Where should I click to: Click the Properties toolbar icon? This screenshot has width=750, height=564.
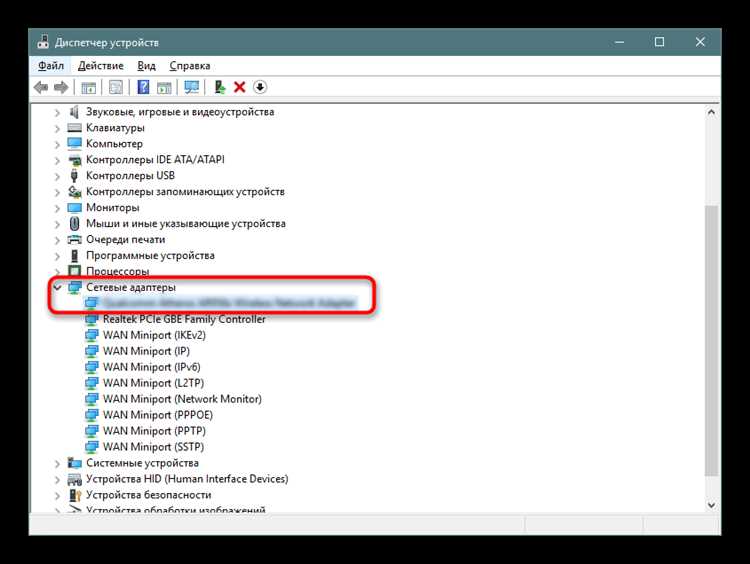pyautogui.click(x=116, y=88)
